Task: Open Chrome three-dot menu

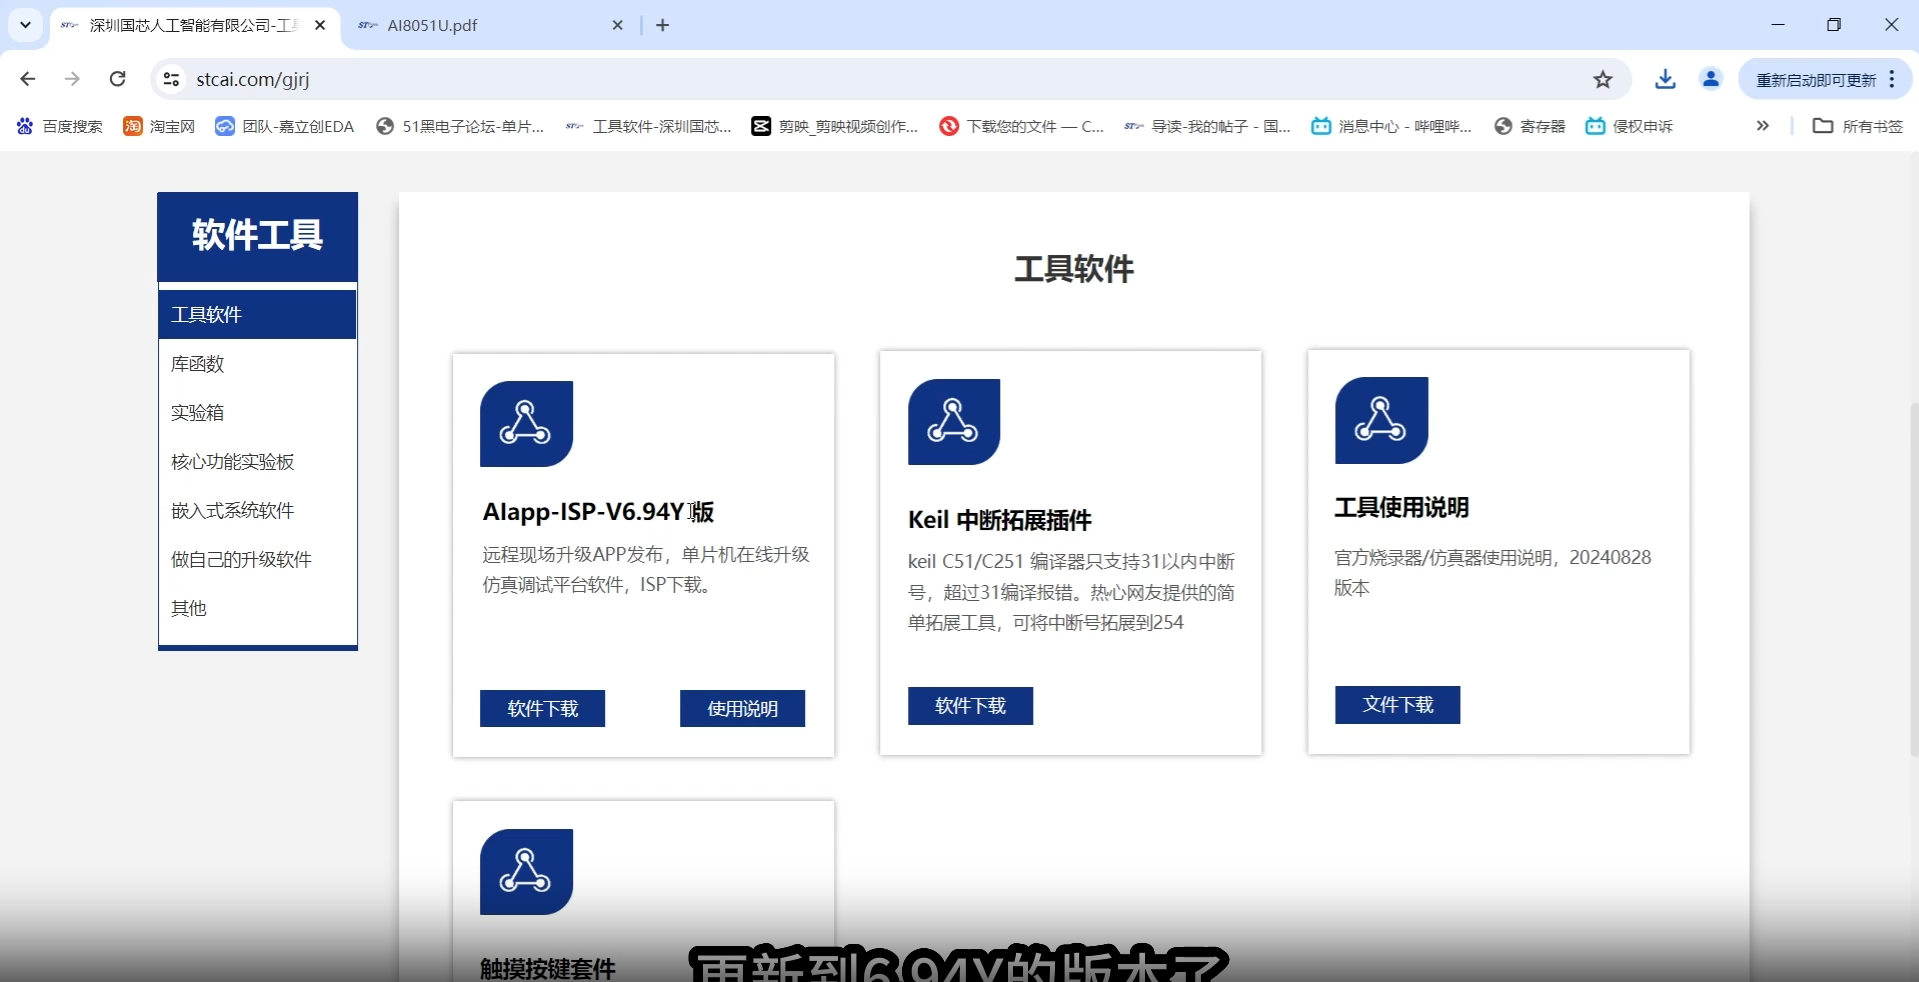Action: (1892, 79)
